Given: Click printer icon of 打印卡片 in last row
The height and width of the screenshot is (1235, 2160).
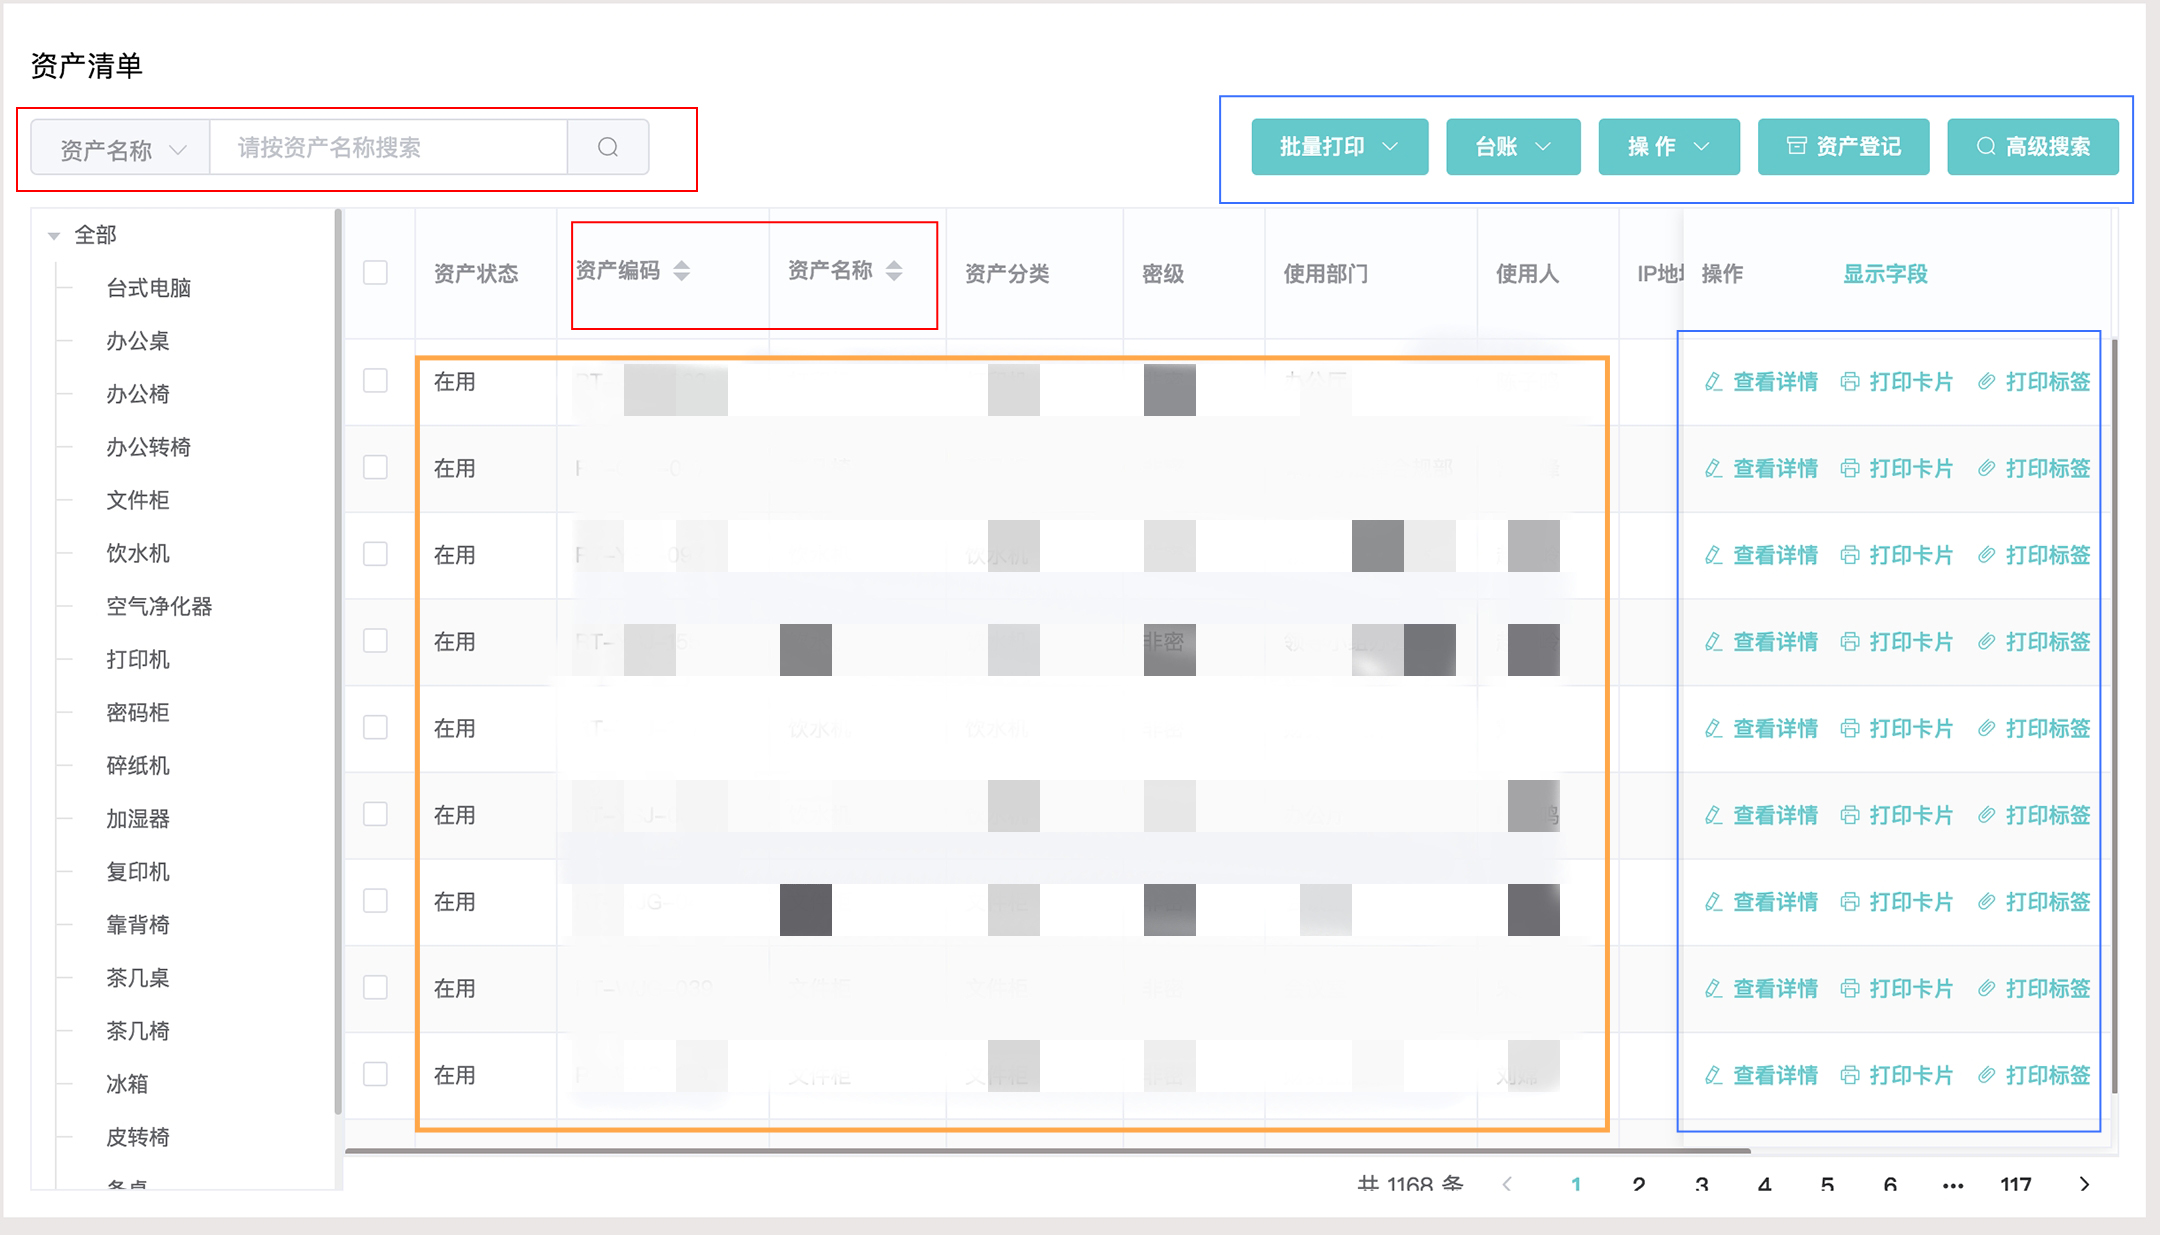Looking at the screenshot, I should coord(1850,1075).
